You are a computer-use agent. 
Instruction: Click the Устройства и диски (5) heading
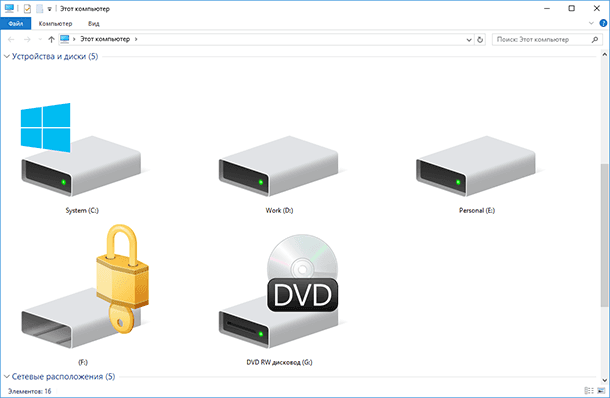point(55,56)
